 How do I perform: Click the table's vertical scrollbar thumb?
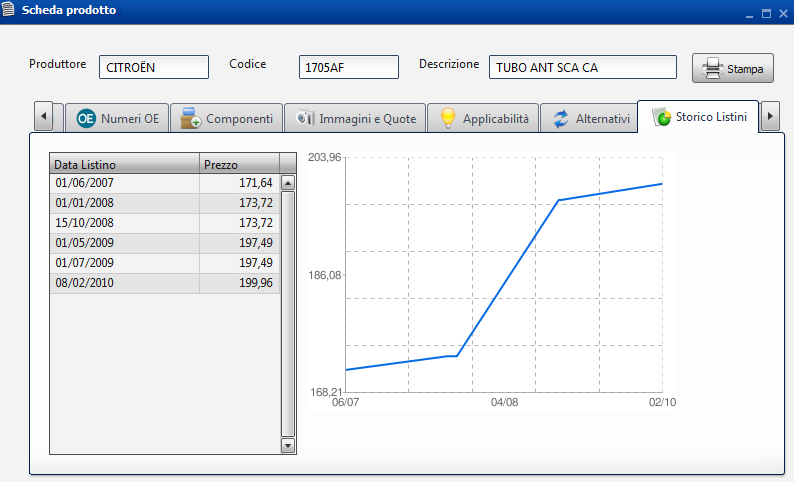(288, 314)
